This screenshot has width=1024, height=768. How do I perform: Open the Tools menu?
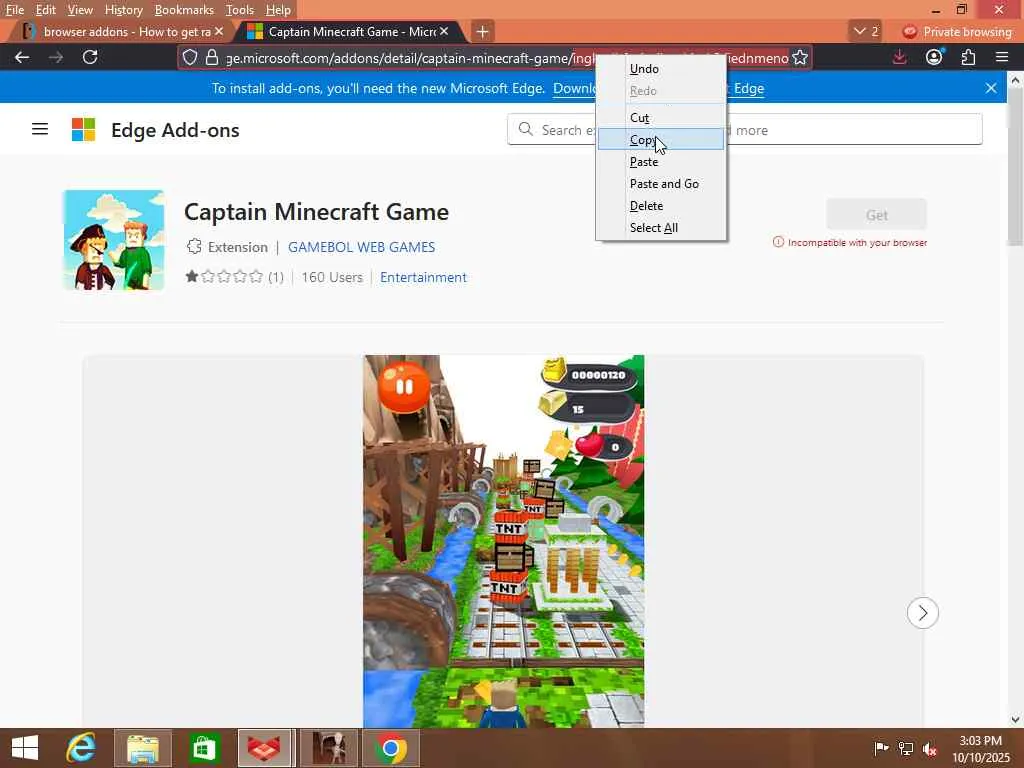pyautogui.click(x=239, y=10)
